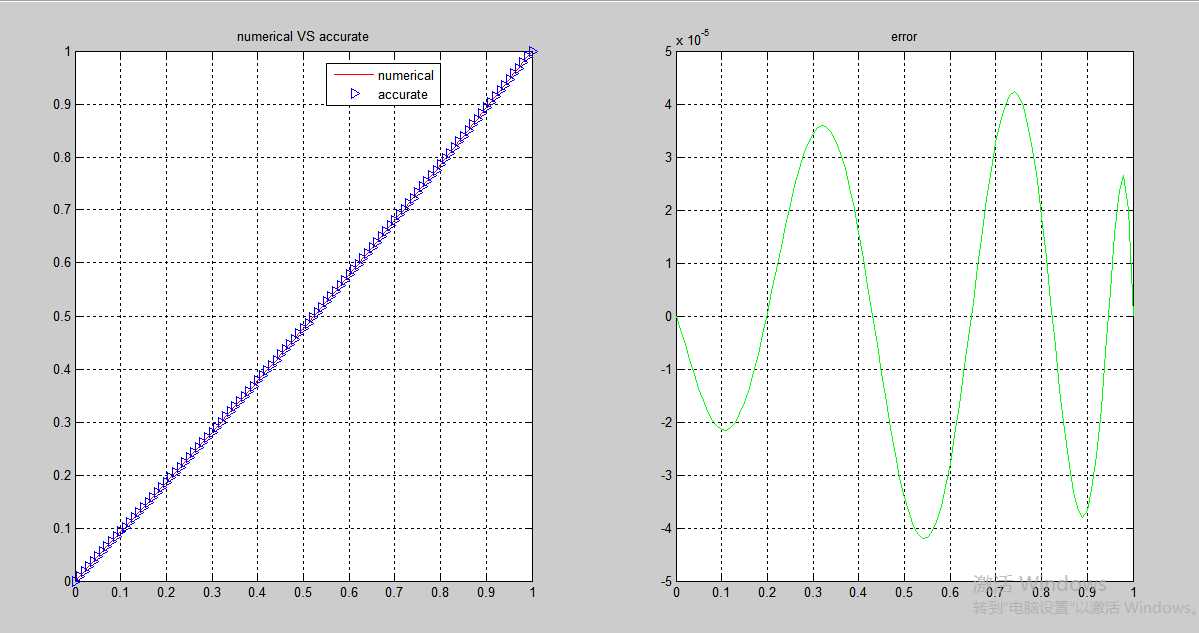Select the 'accurate' legend entry
The image size is (1199, 633).
click(x=402, y=95)
